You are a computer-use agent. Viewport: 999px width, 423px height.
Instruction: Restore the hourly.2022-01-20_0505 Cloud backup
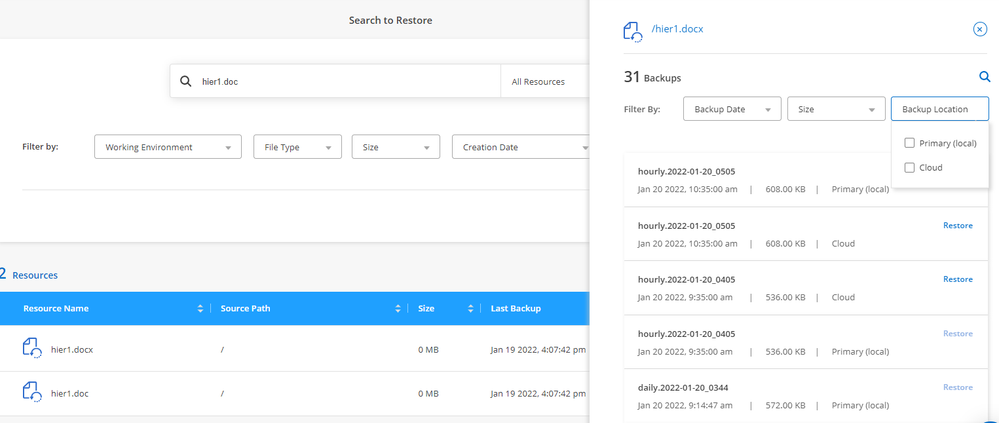coord(957,226)
